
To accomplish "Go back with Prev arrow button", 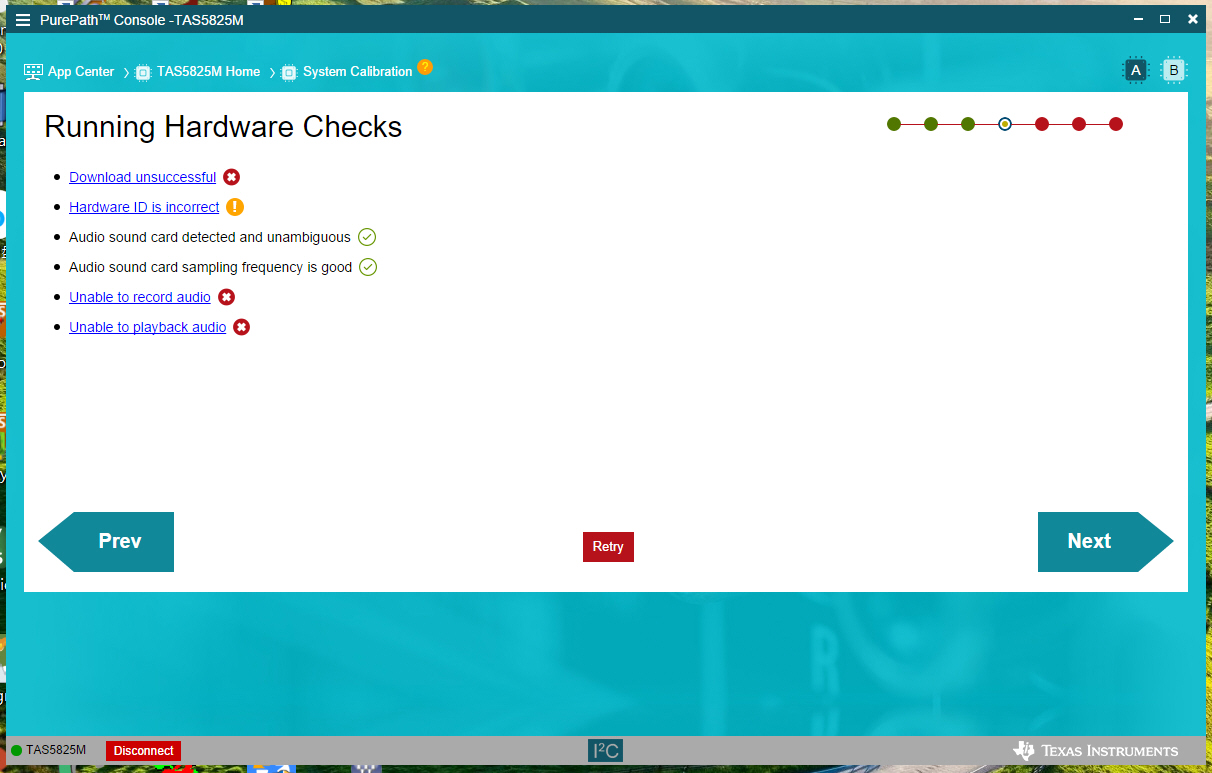I will click(106, 542).
